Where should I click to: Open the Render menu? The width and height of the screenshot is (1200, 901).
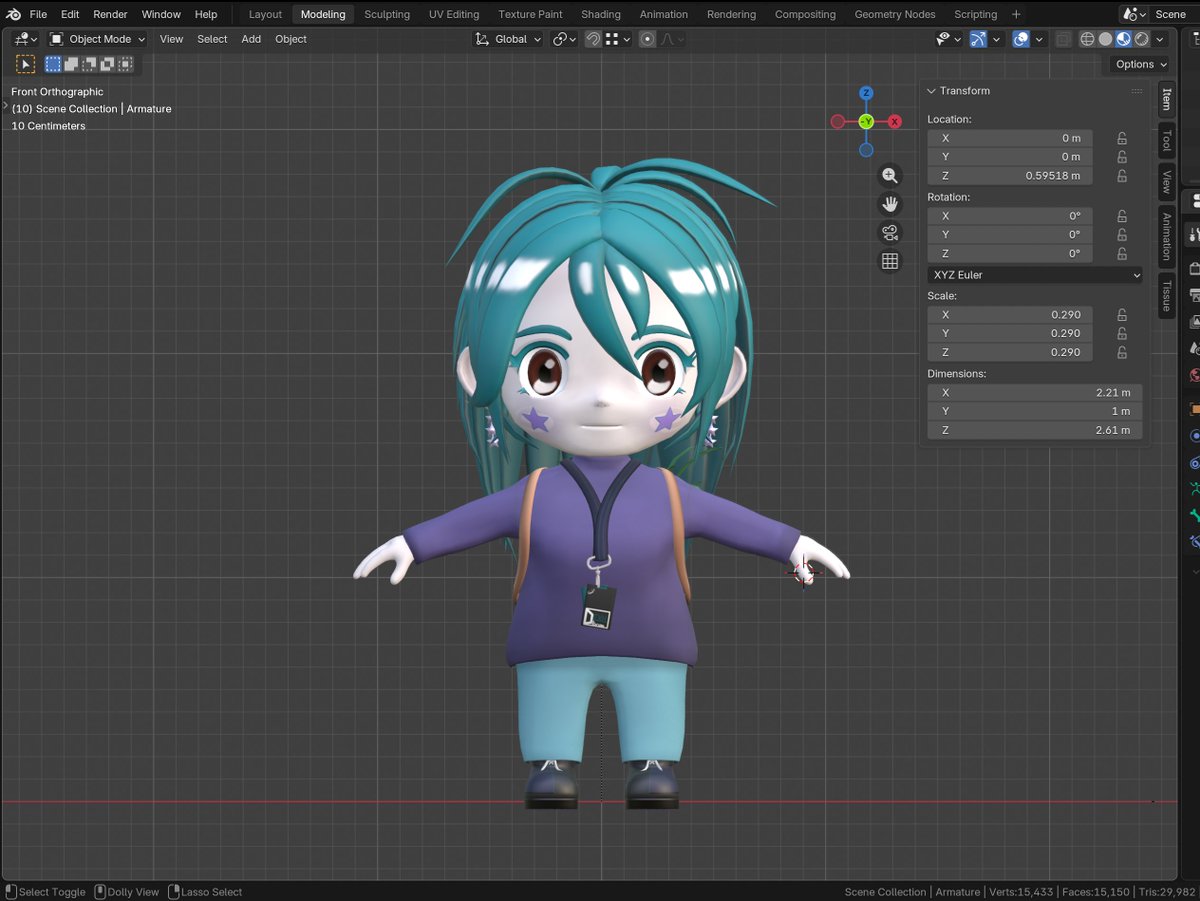pyautogui.click(x=110, y=14)
